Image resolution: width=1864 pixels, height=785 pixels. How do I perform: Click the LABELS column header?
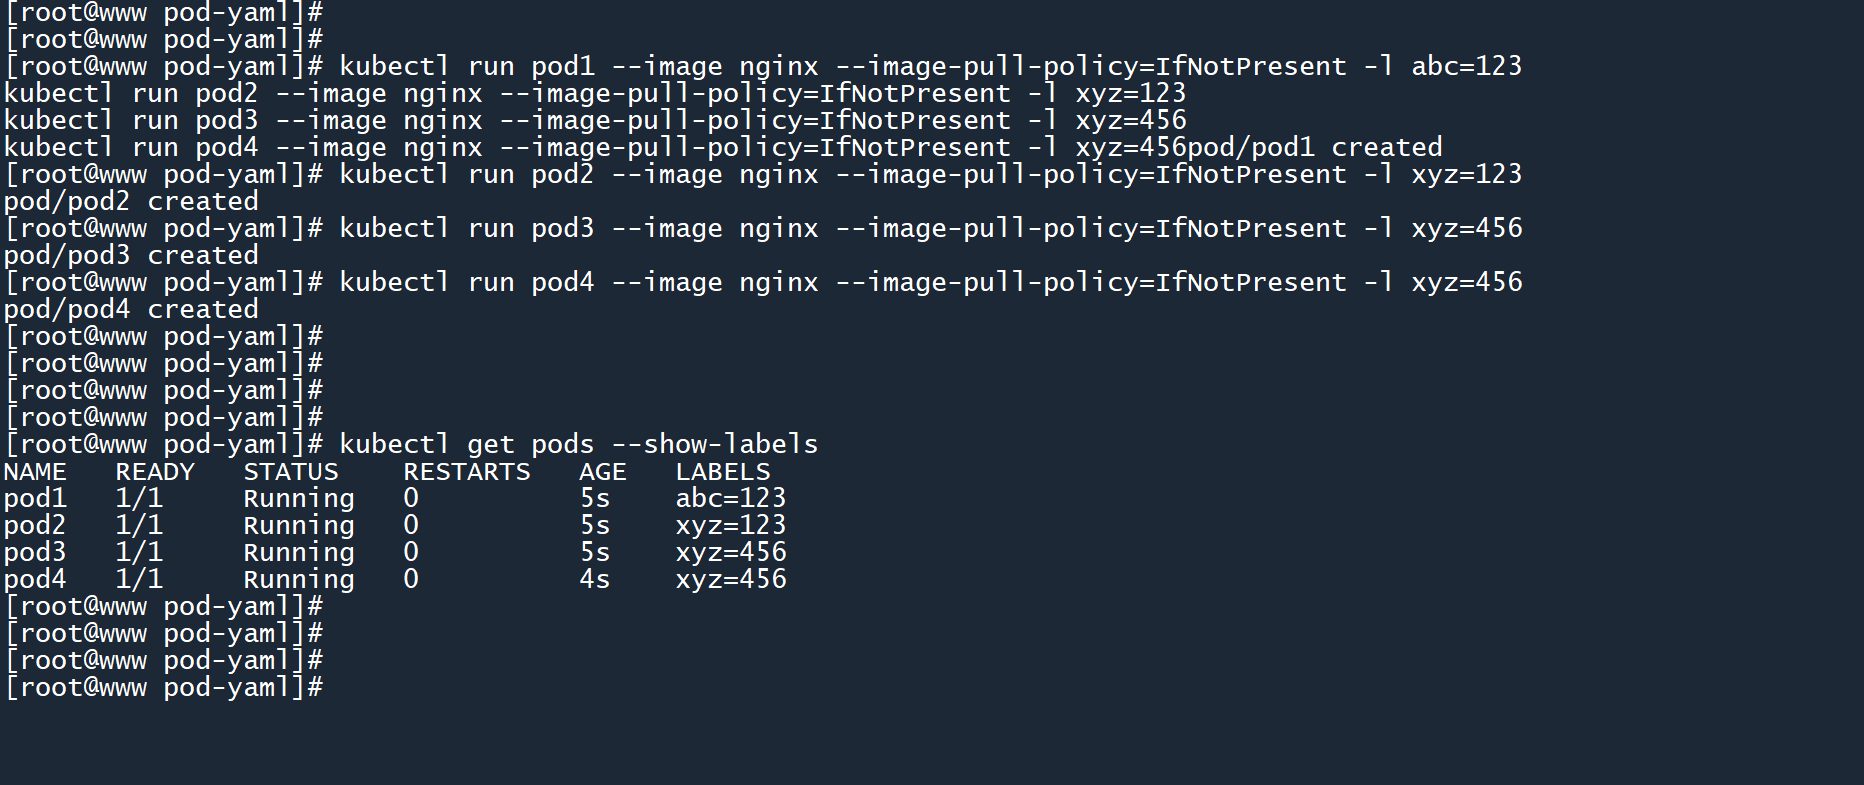click(x=723, y=472)
